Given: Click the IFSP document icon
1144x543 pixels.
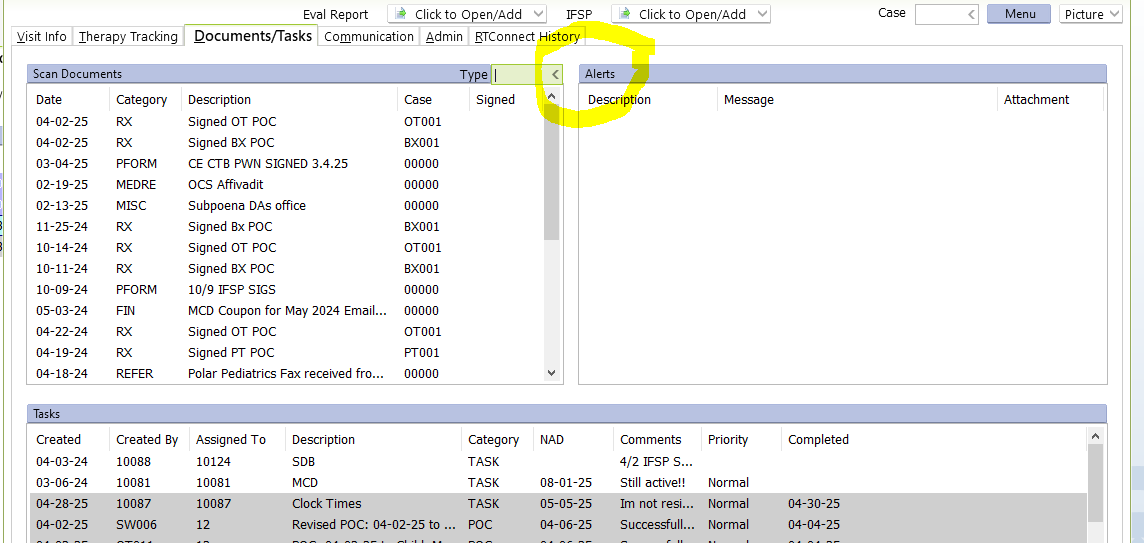Looking at the screenshot, I should 625,14.
